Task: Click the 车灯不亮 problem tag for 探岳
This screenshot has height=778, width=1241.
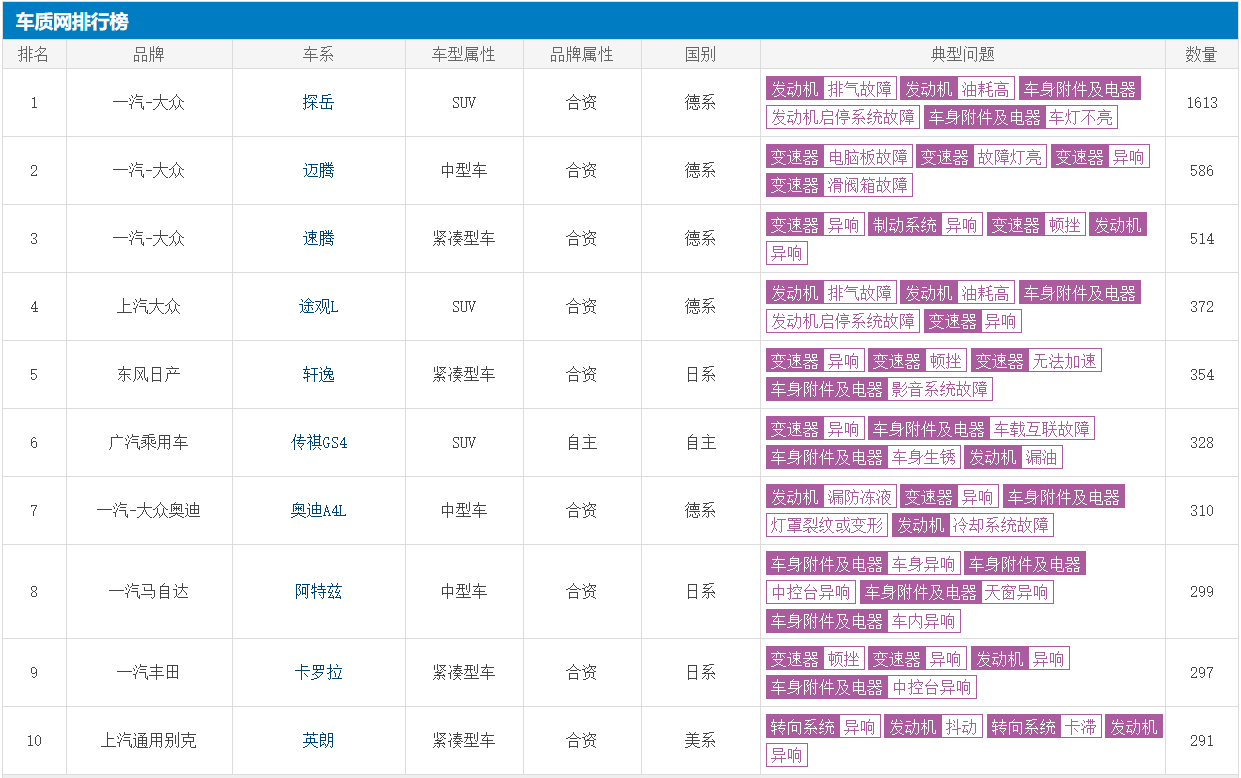Action: point(1080,117)
